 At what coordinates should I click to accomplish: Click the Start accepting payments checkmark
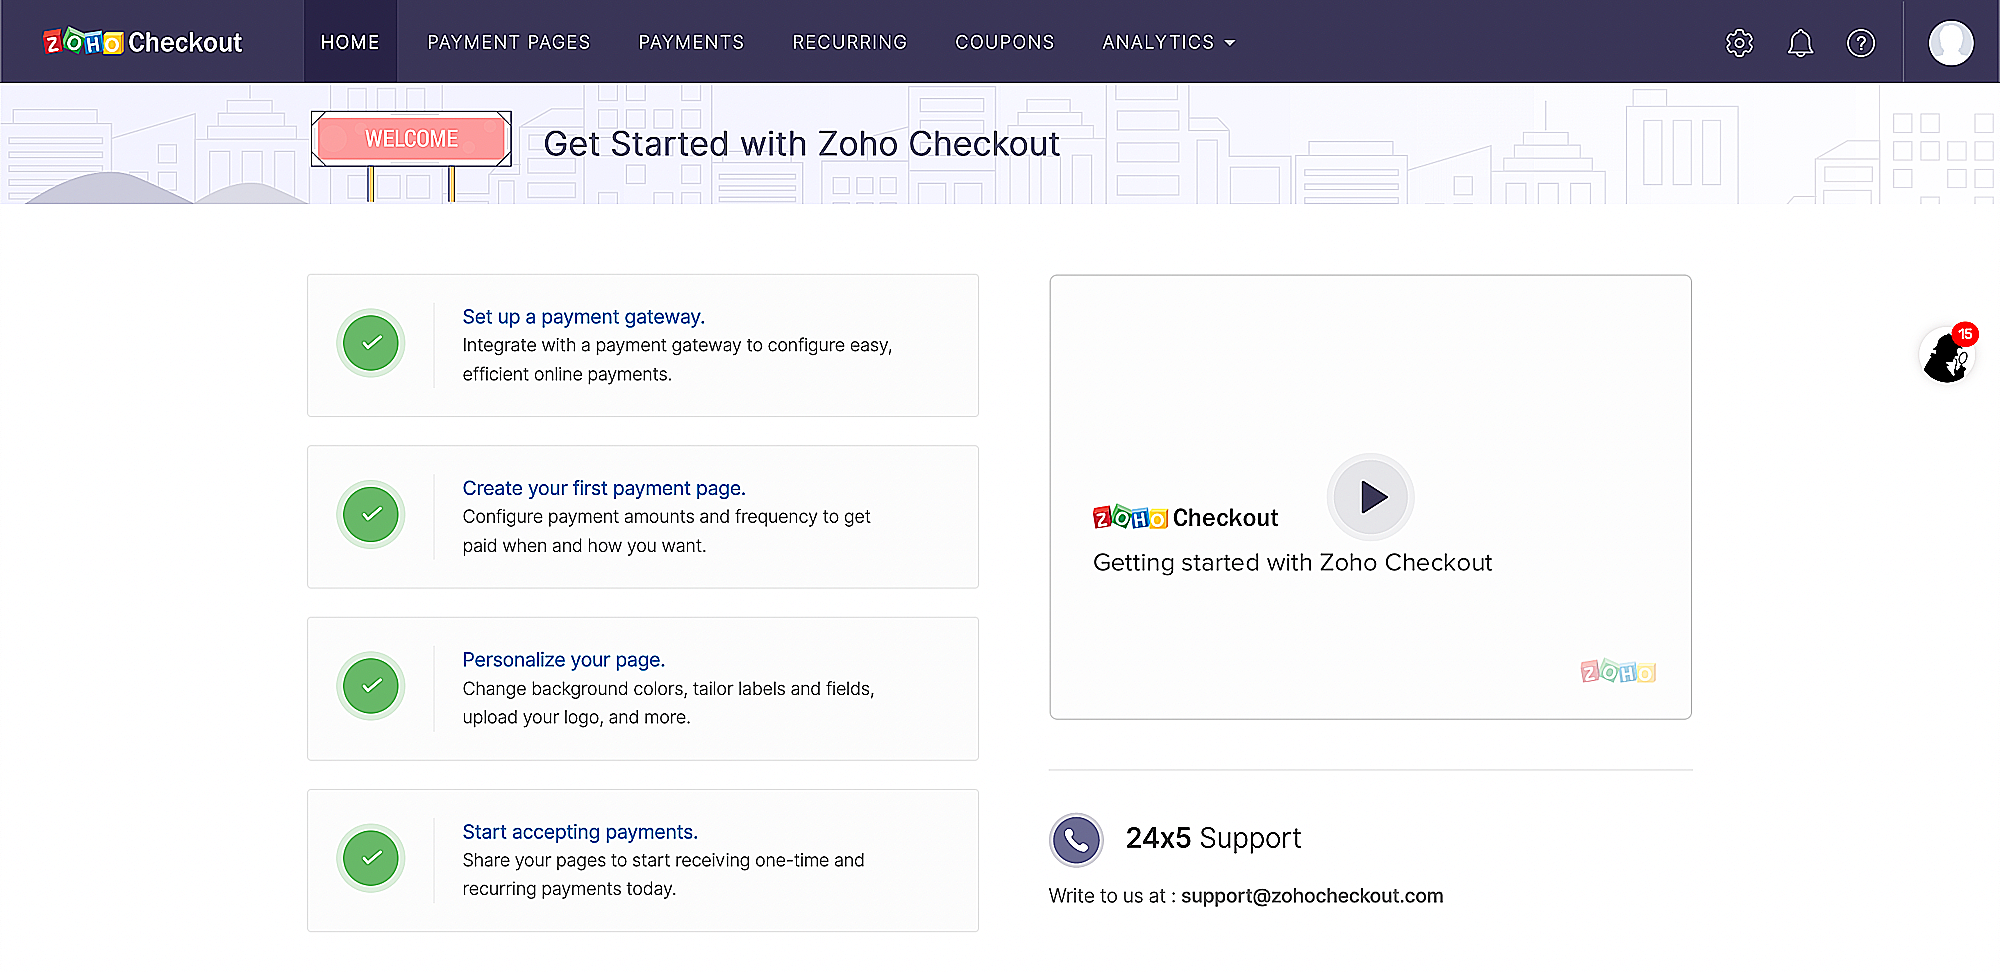[x=371, y=858]
